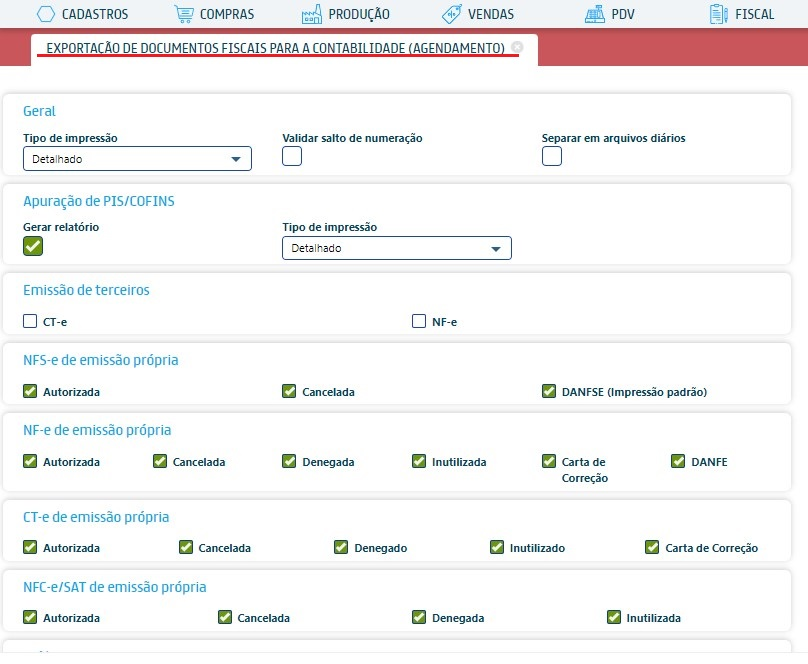Image resolution: width=808 pixels, height=664 pixels.
Task: Click the NF-e de emissão própria heading
Action: coord(97,430)
